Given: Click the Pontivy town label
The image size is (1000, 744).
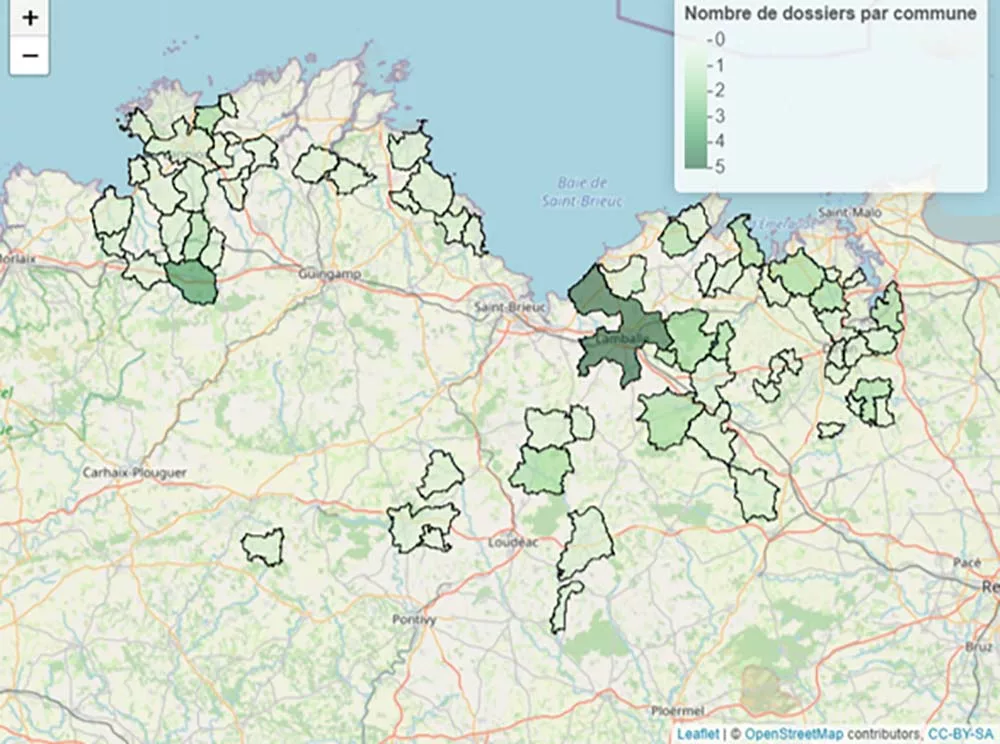Looking at the screenshot, I should click(414, 620).
